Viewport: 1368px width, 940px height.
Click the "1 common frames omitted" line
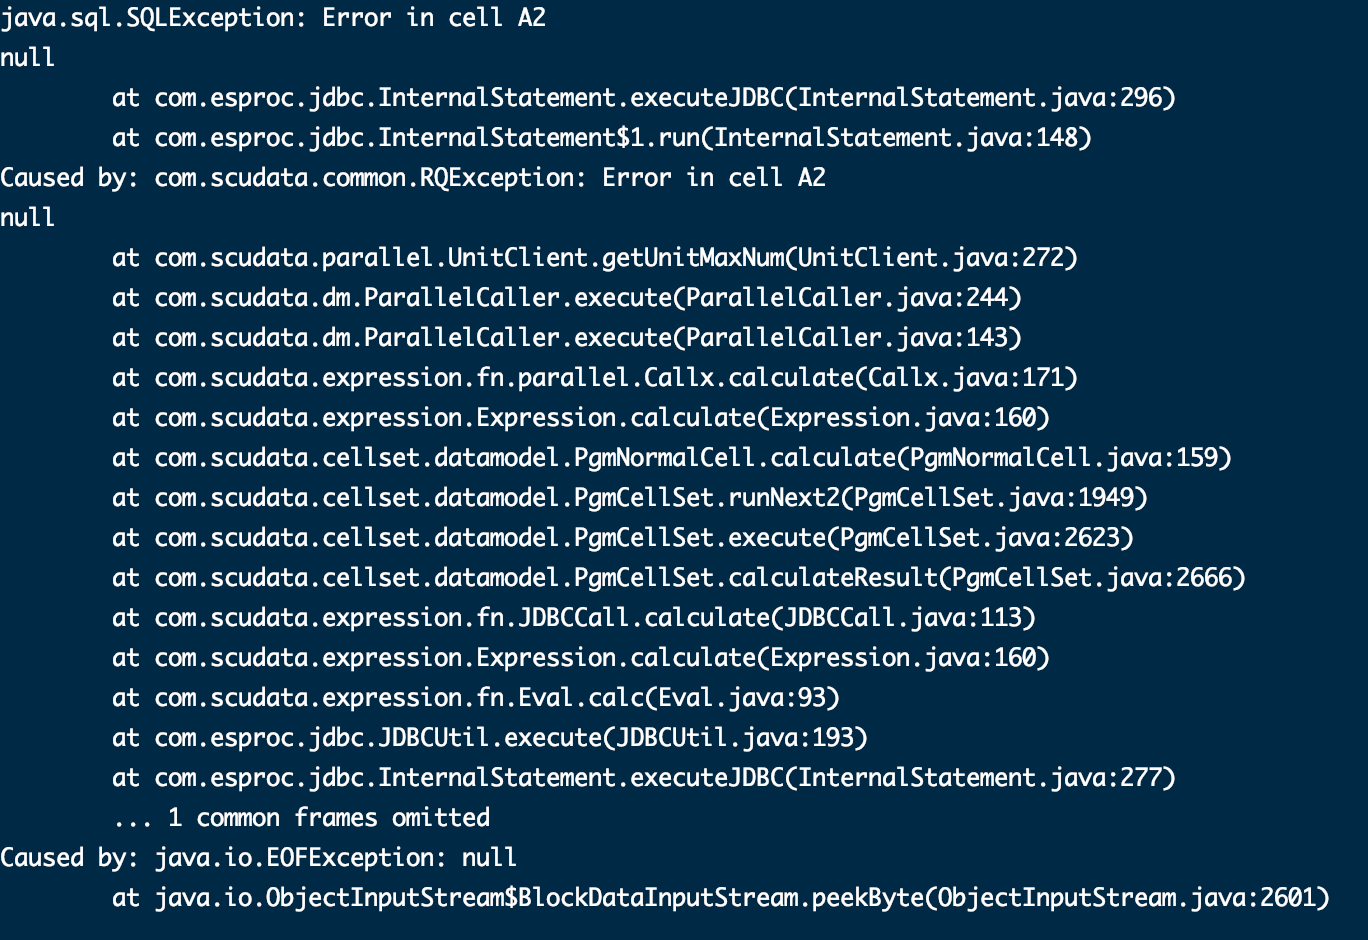coord(301,818)
